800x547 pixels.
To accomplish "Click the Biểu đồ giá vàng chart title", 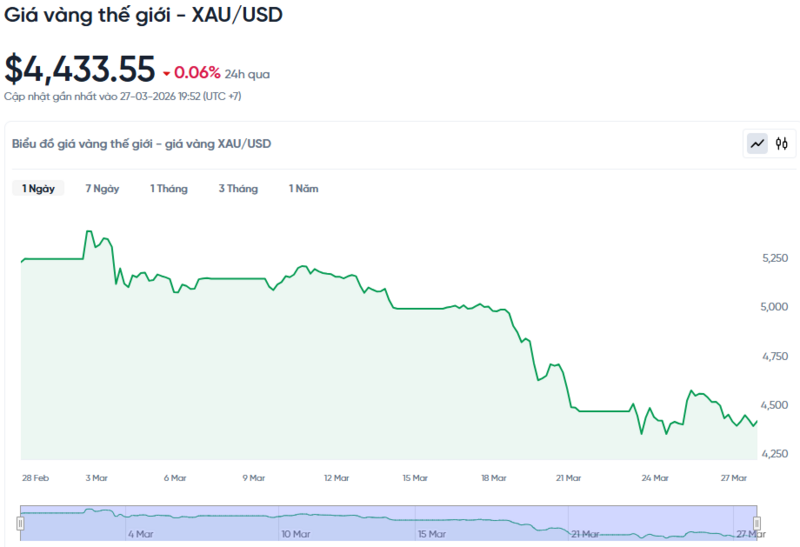I will 141,144.
